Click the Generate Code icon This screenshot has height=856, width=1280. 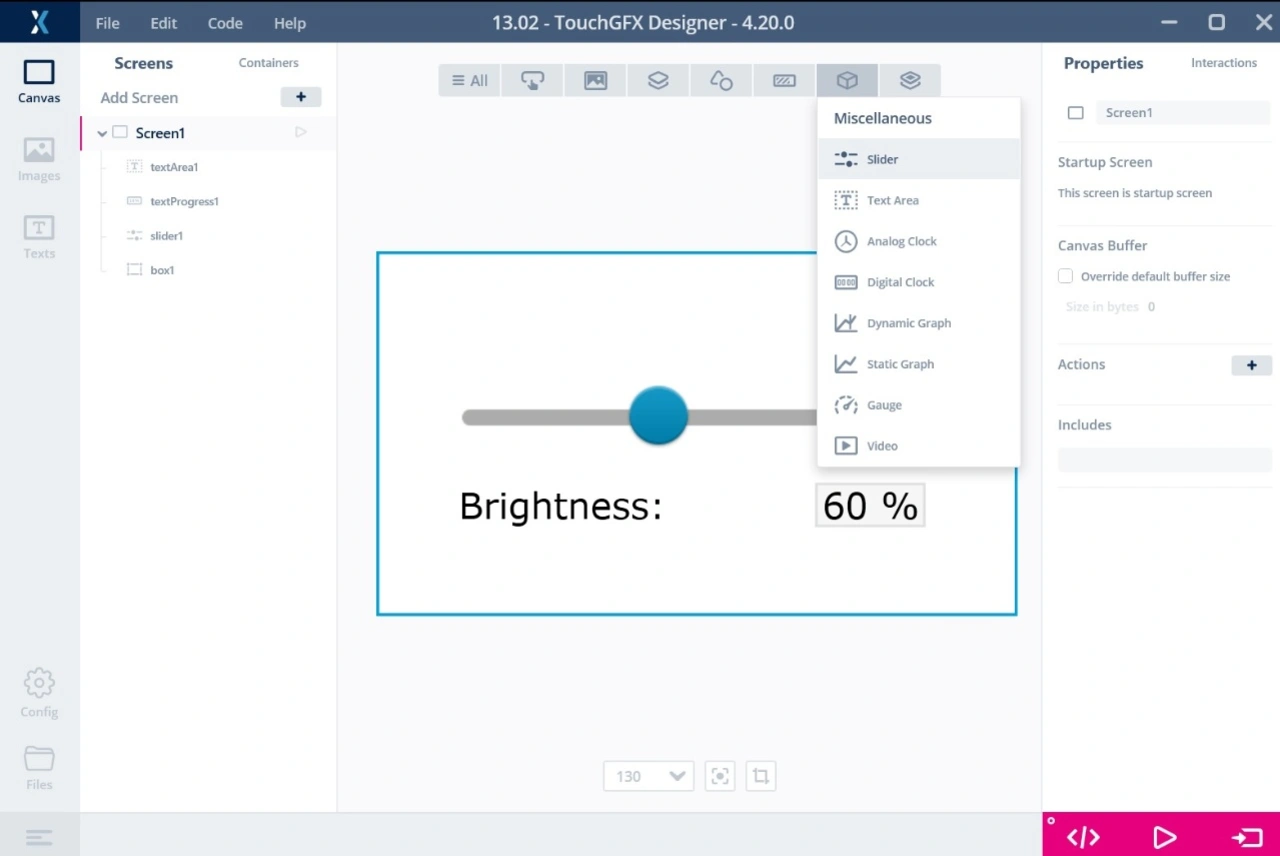click(1083, 837)
